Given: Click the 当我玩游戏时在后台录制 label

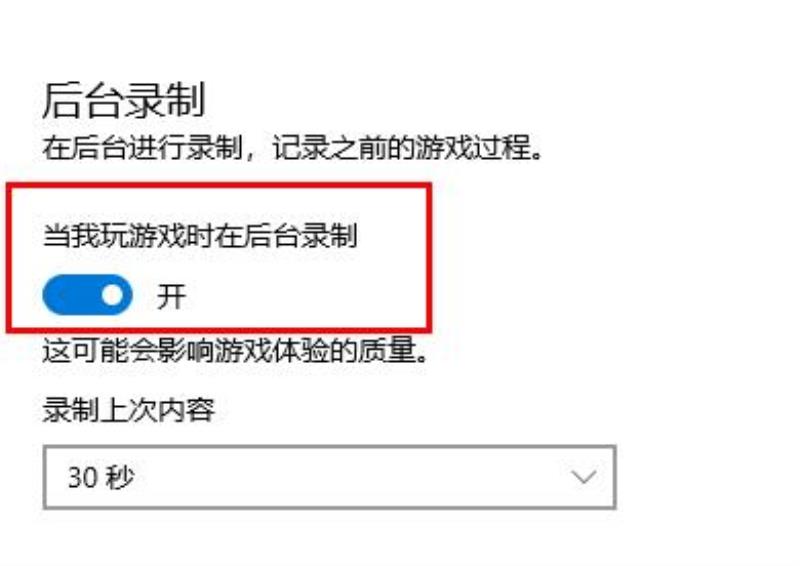Looking at the screenshot, I should tap(200, 235).
